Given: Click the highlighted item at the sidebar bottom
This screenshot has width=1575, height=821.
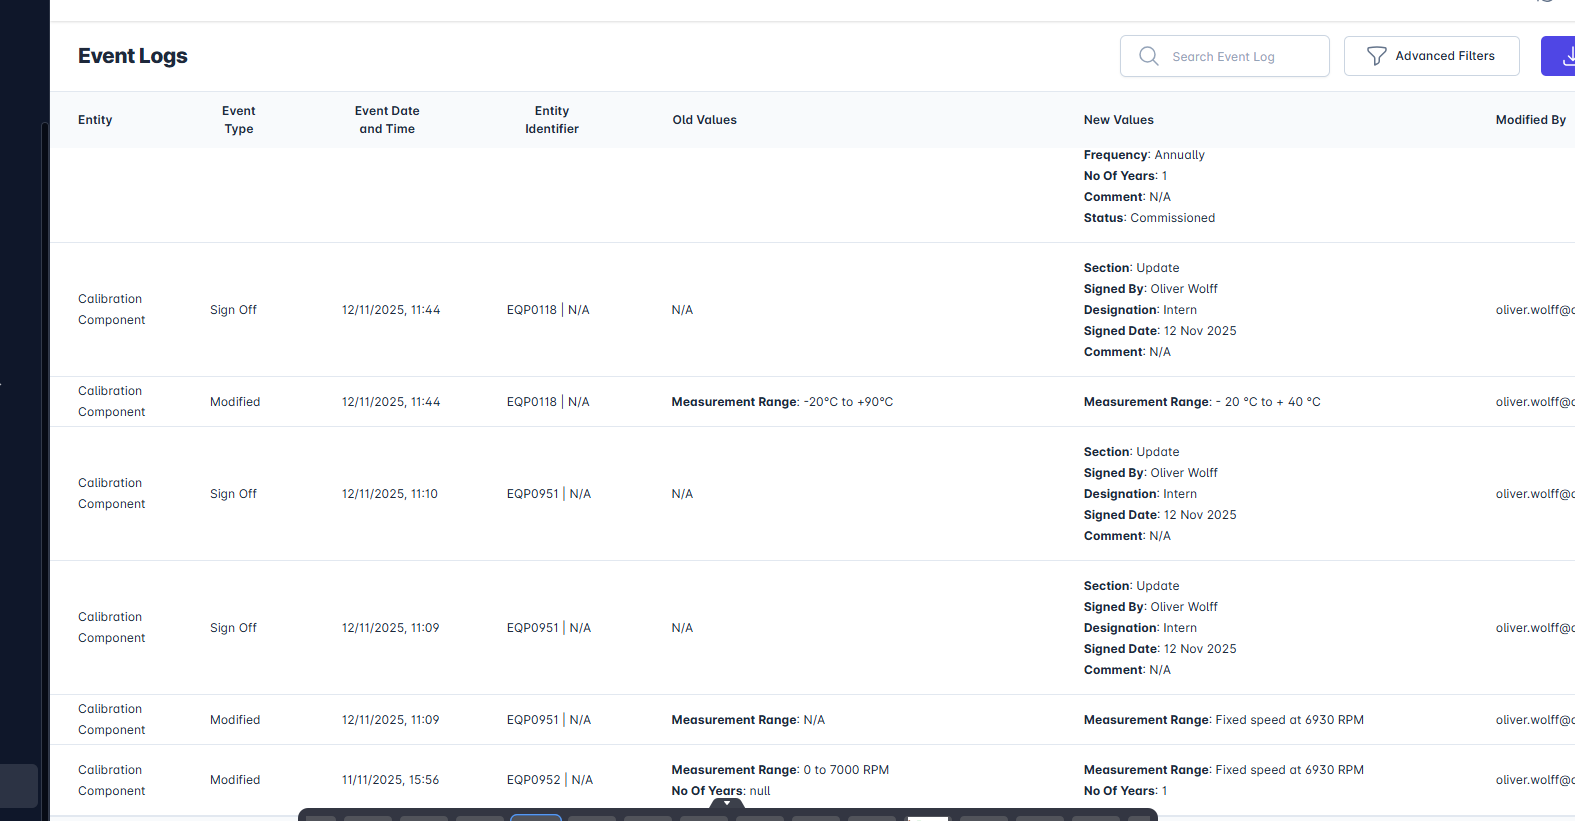Looking at the screenshot, I should [18, 786].
